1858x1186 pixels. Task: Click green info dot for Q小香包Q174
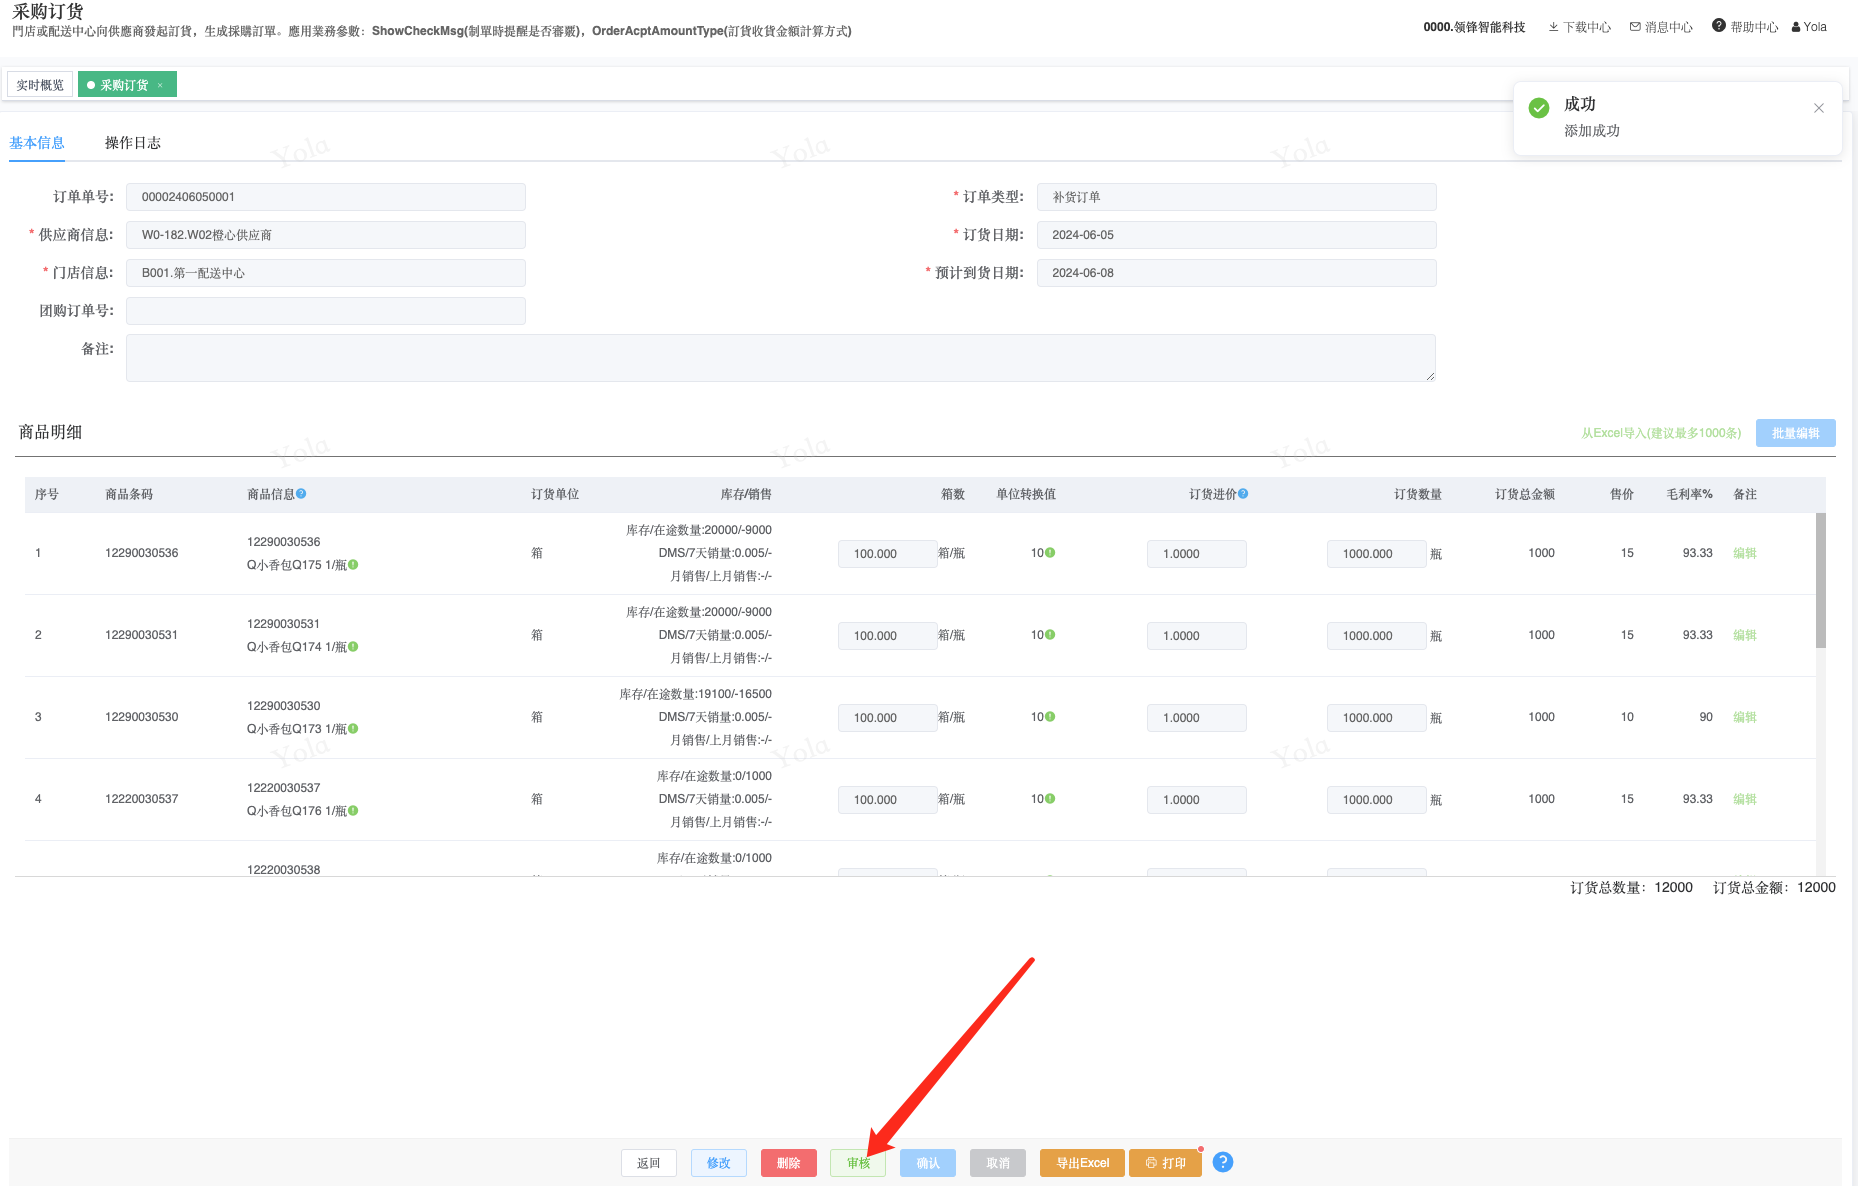(353, 647)
